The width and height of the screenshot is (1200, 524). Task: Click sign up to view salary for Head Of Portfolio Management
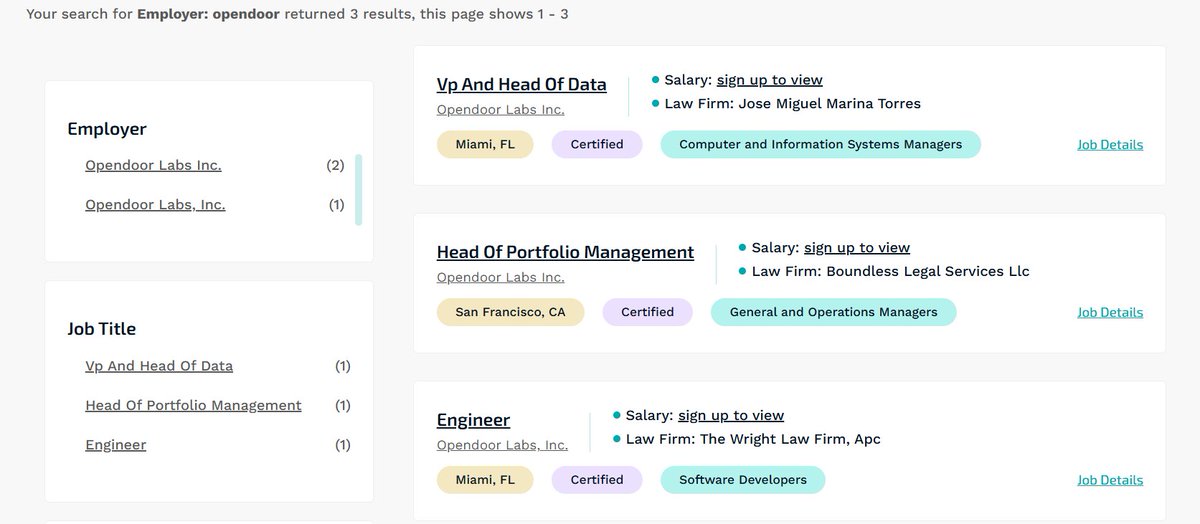pos(857,248)
